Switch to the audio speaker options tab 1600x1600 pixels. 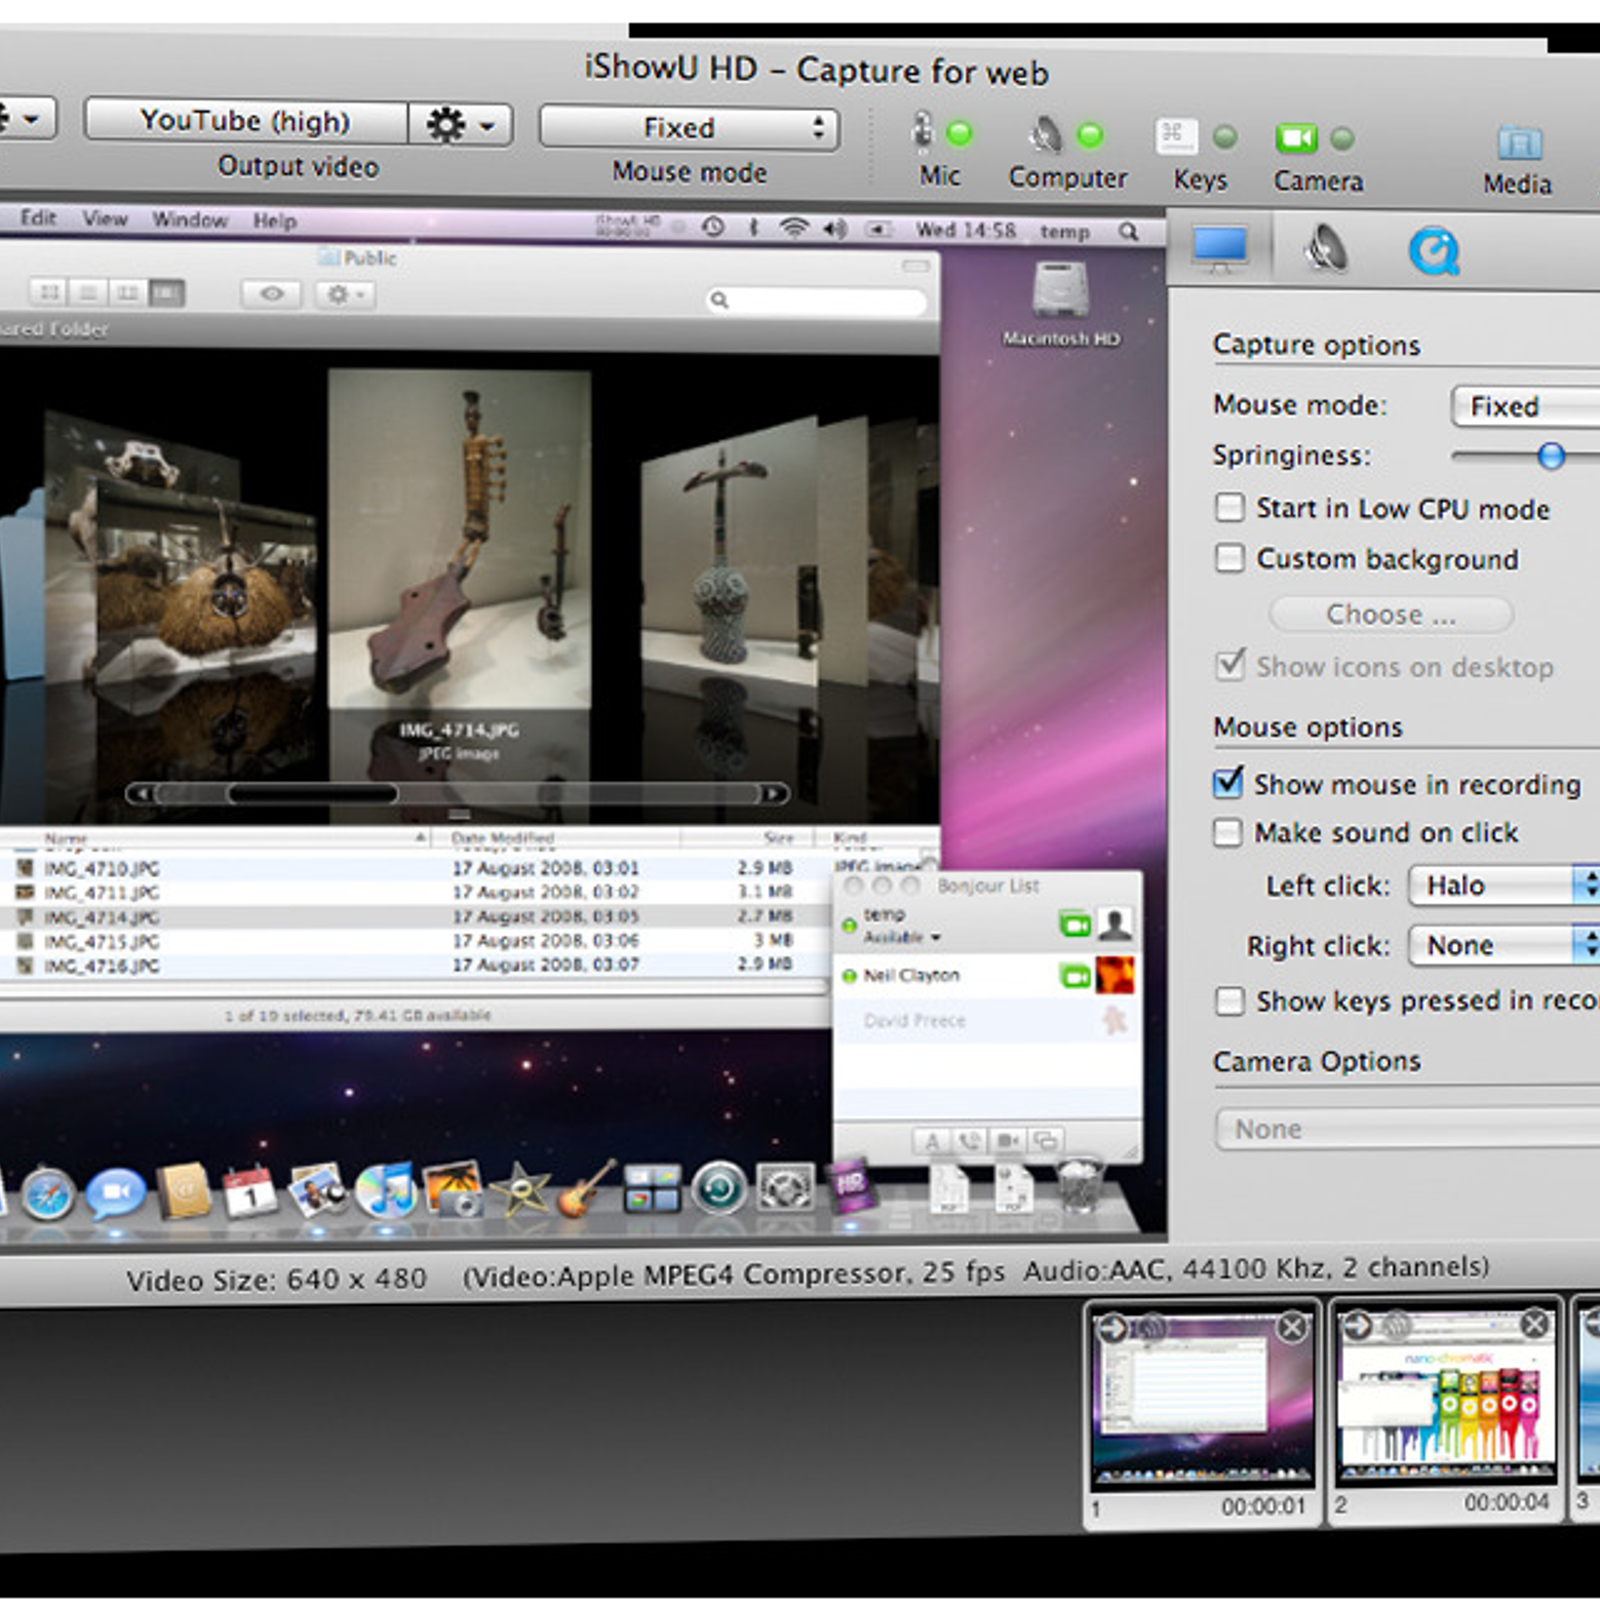tap(1327, 250)
